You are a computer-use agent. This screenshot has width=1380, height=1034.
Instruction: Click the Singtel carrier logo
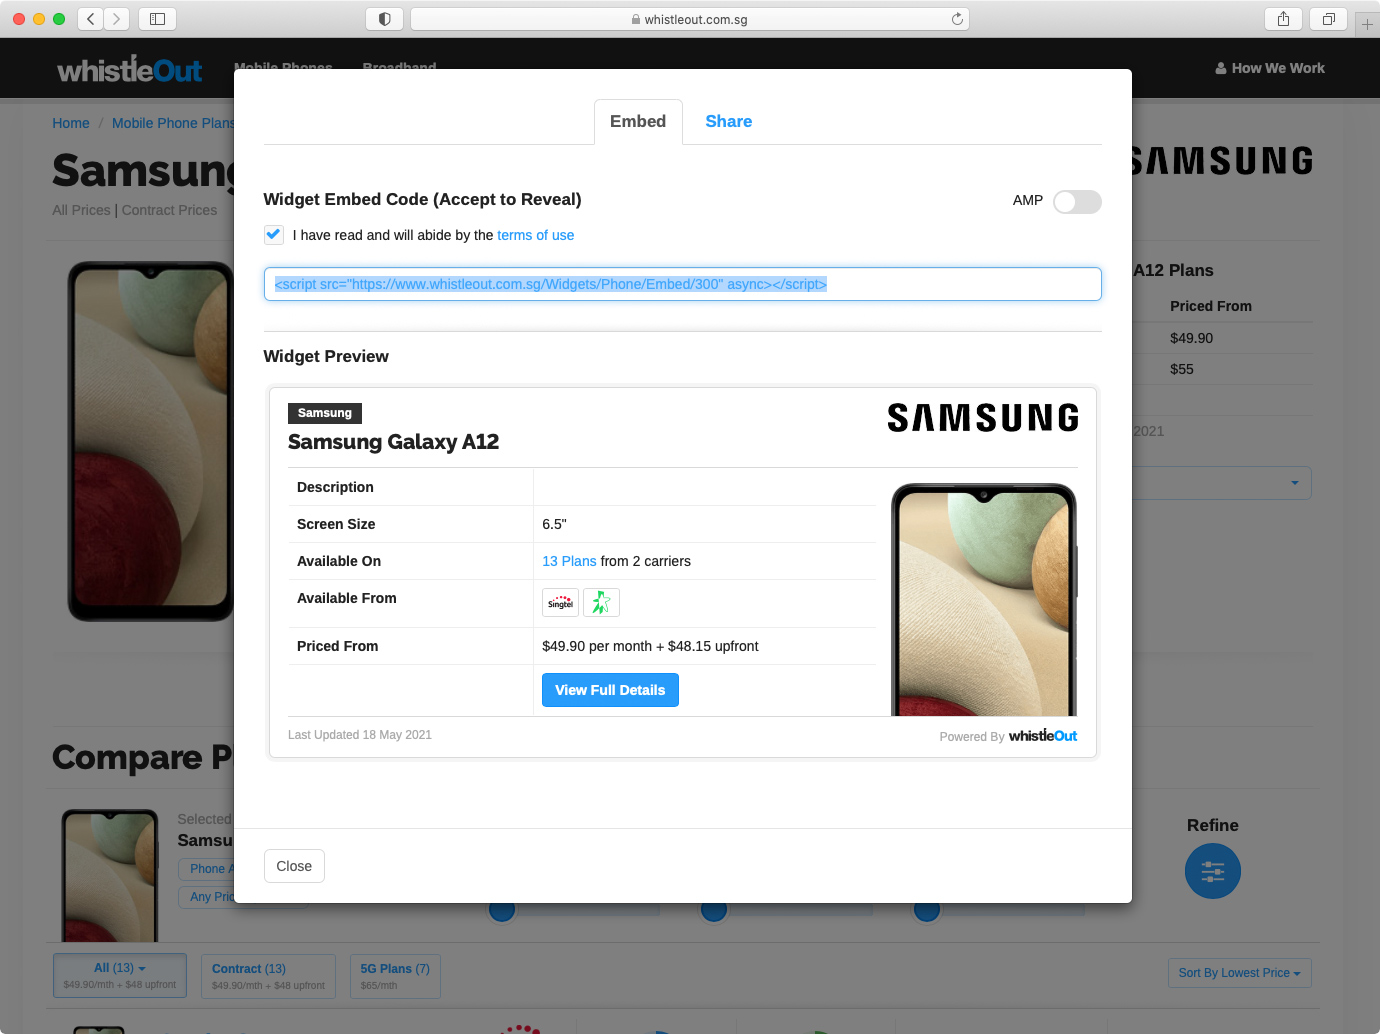(560, 603)
